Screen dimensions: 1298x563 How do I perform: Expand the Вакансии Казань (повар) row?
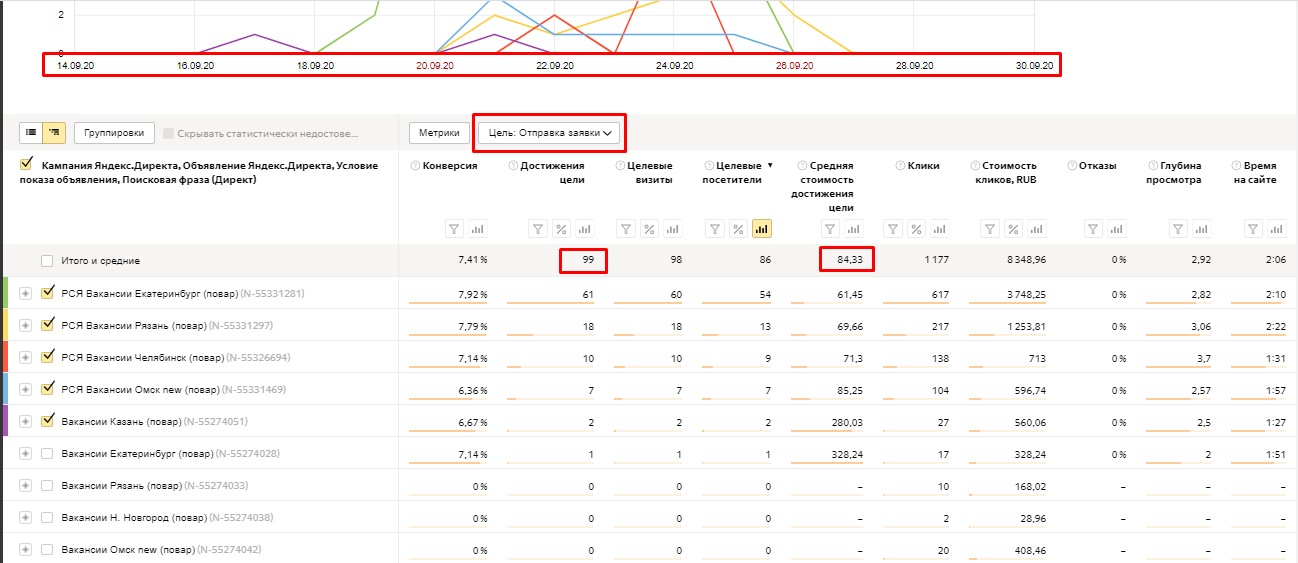[x=26, y=421]
